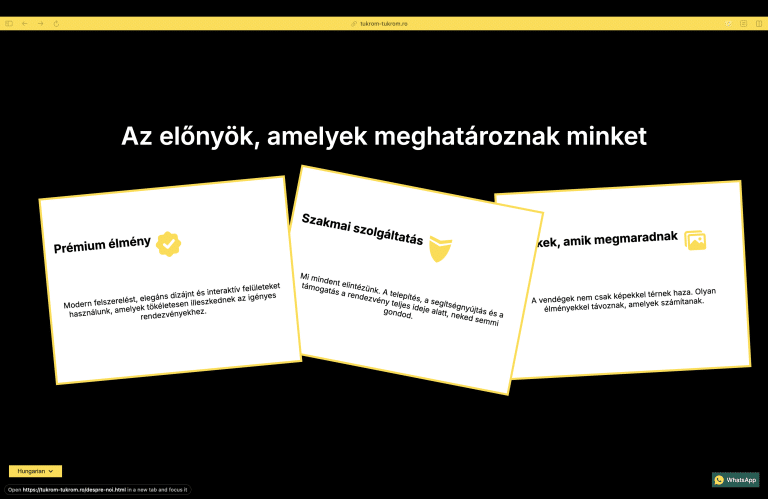Open the WhatsApp chat button
This screenshot has width=768, height=499.
pyautogui.click(x=736, y=480)
